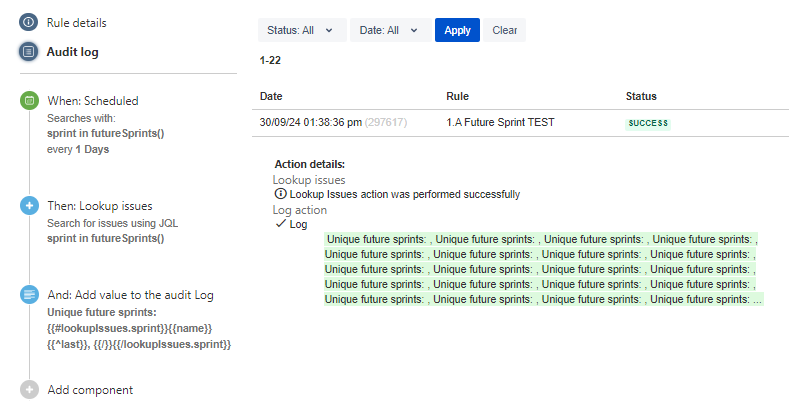Open the Status: All dropdown
789x416 pixels.
[x=301, y=30]
